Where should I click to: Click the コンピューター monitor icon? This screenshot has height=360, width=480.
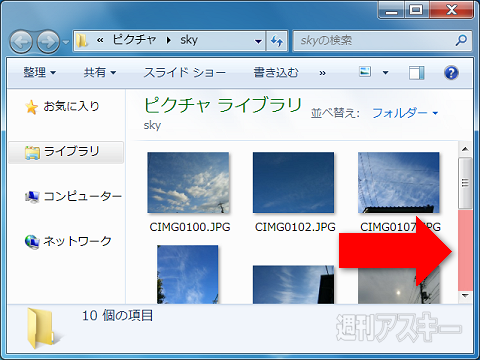click(32, 197)
